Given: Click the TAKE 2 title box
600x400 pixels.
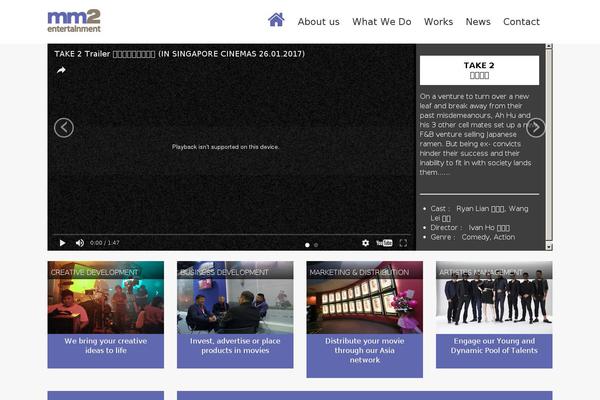Looking at the screenshot, I should (x=479, y=70).
